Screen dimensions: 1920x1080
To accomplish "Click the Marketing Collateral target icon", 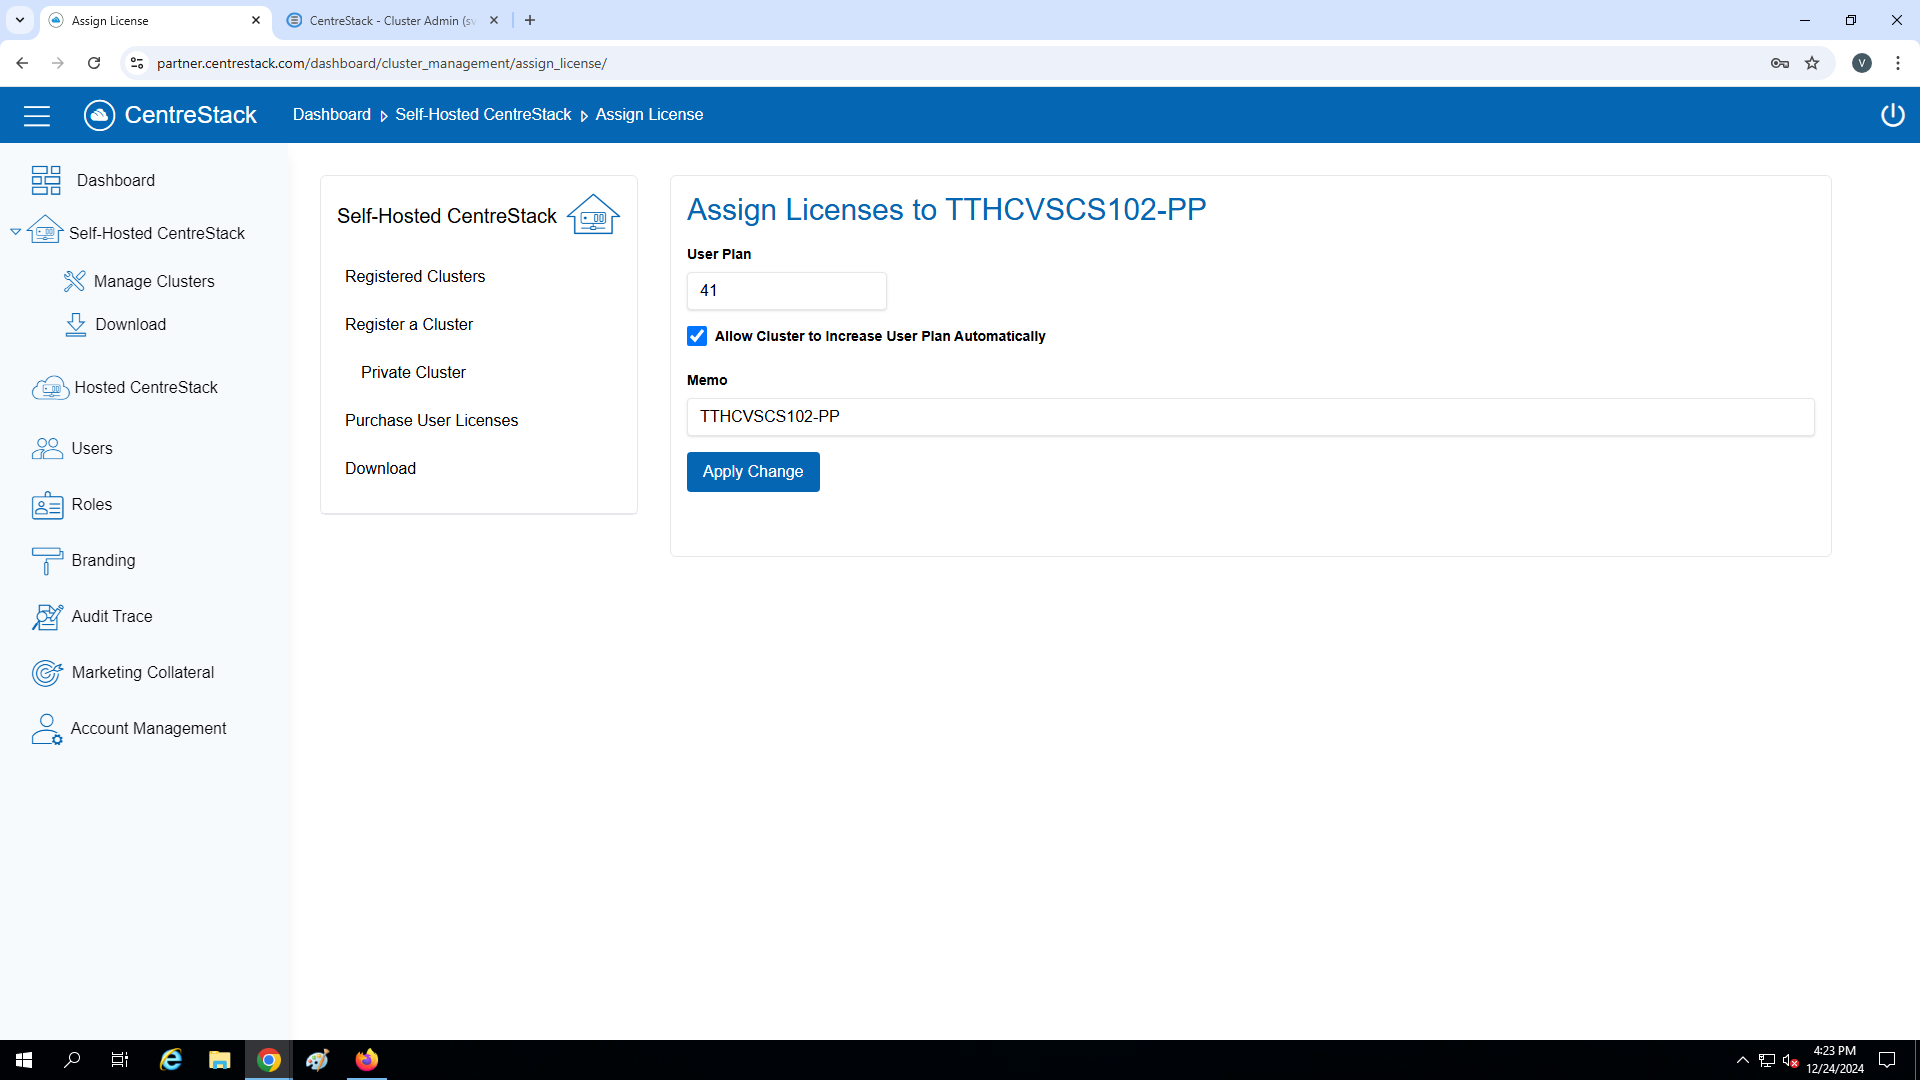I will click(47, 673).
